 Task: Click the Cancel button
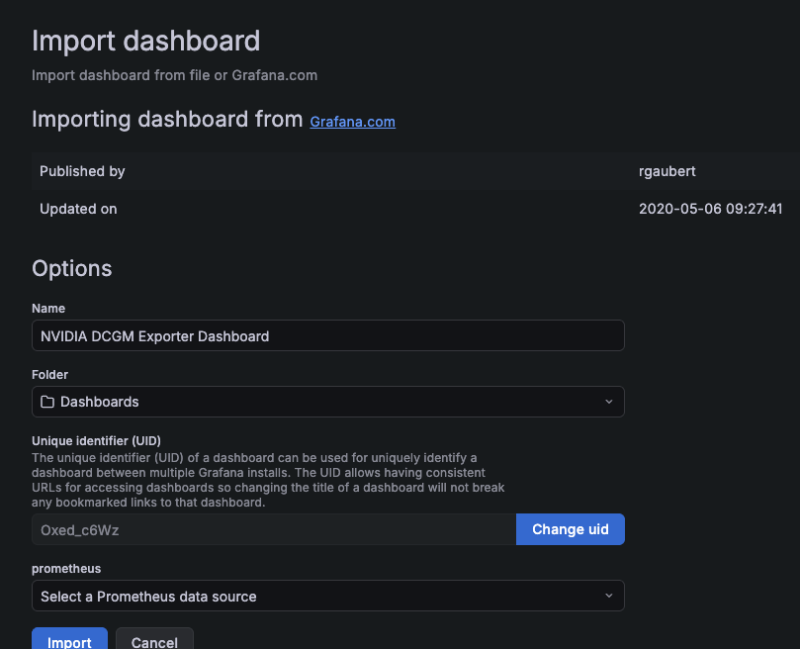click(155, 640)
